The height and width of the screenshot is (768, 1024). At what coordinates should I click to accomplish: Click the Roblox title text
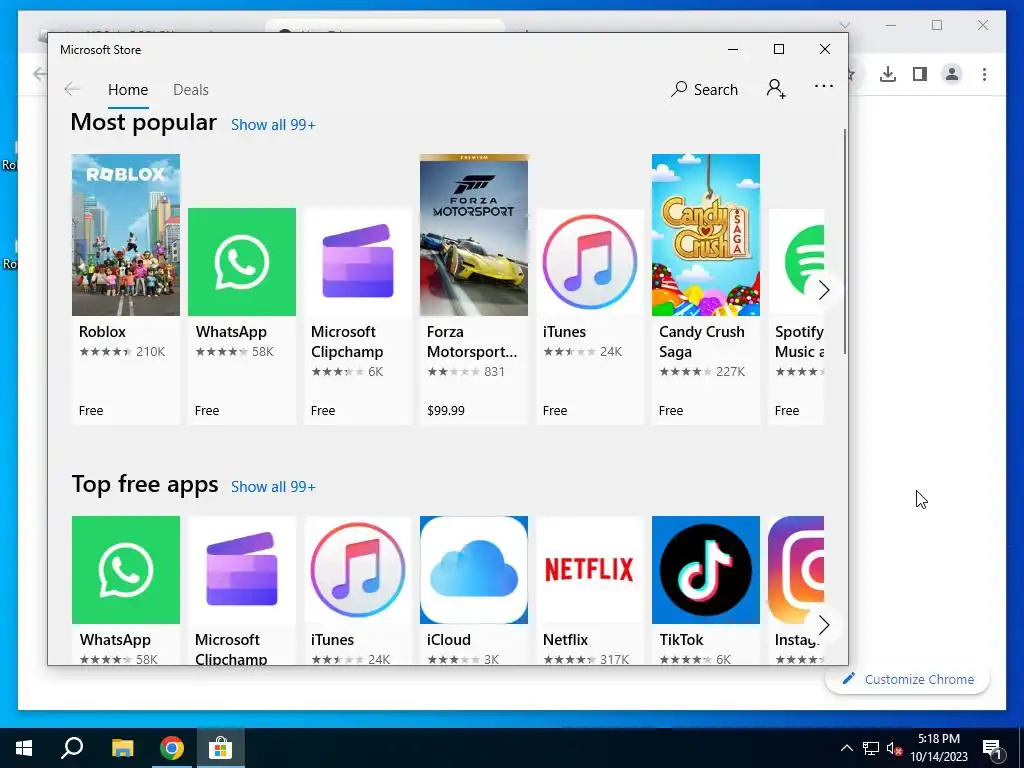103,332
